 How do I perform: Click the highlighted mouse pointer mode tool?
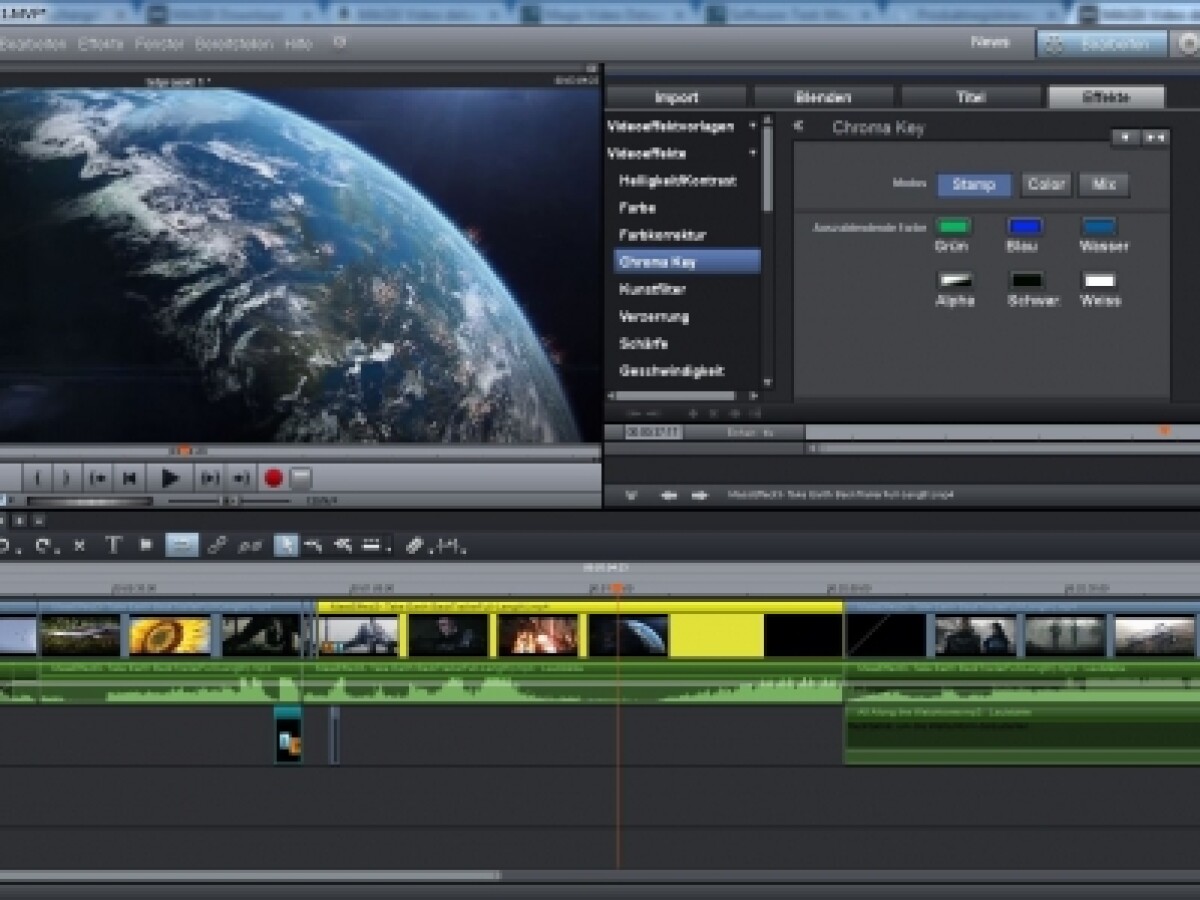285,545
